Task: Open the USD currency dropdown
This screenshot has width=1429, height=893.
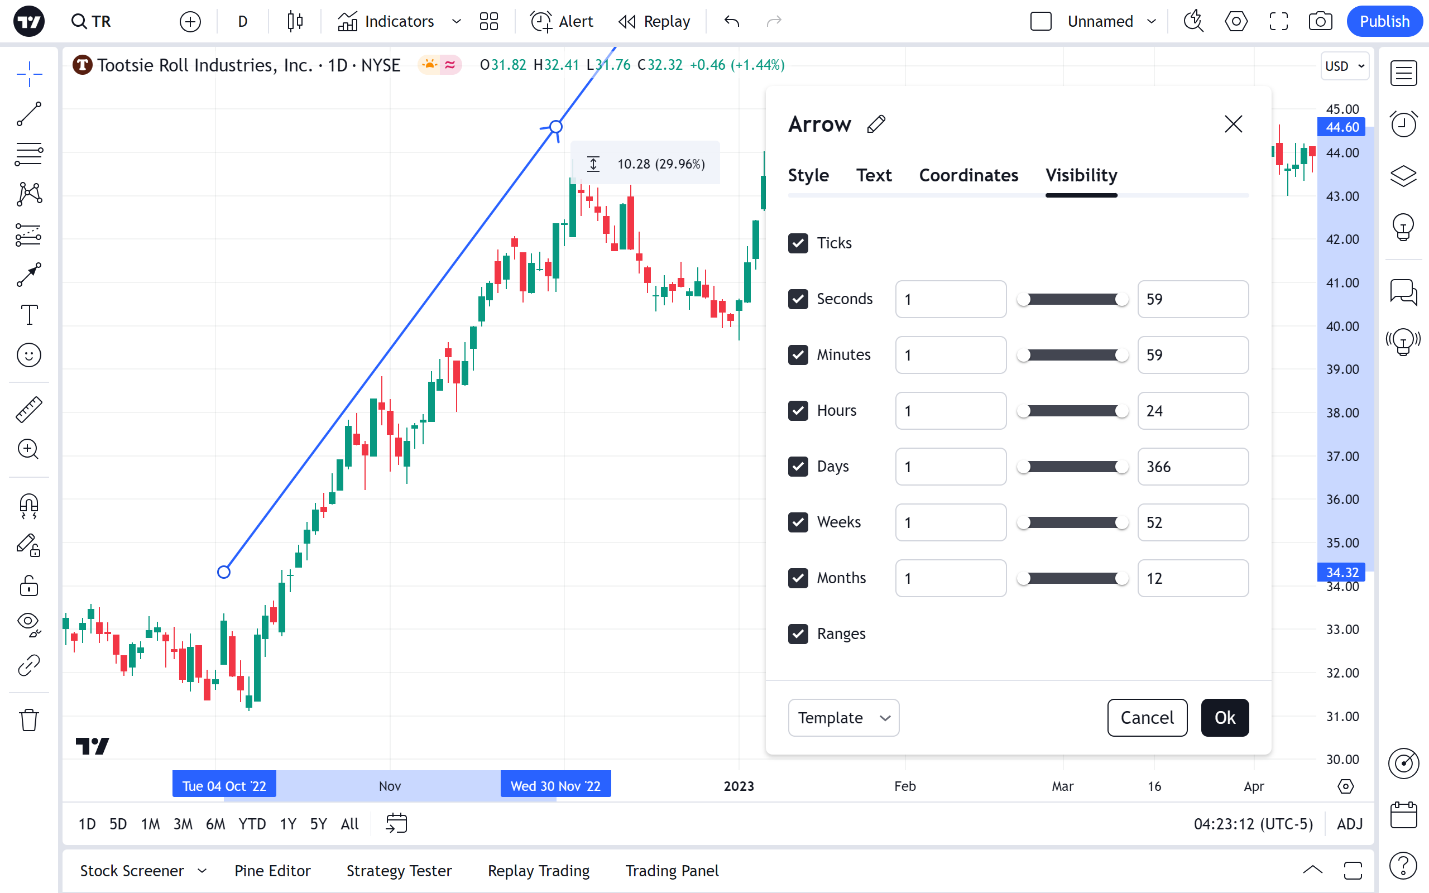Action: coord(1345,66)
